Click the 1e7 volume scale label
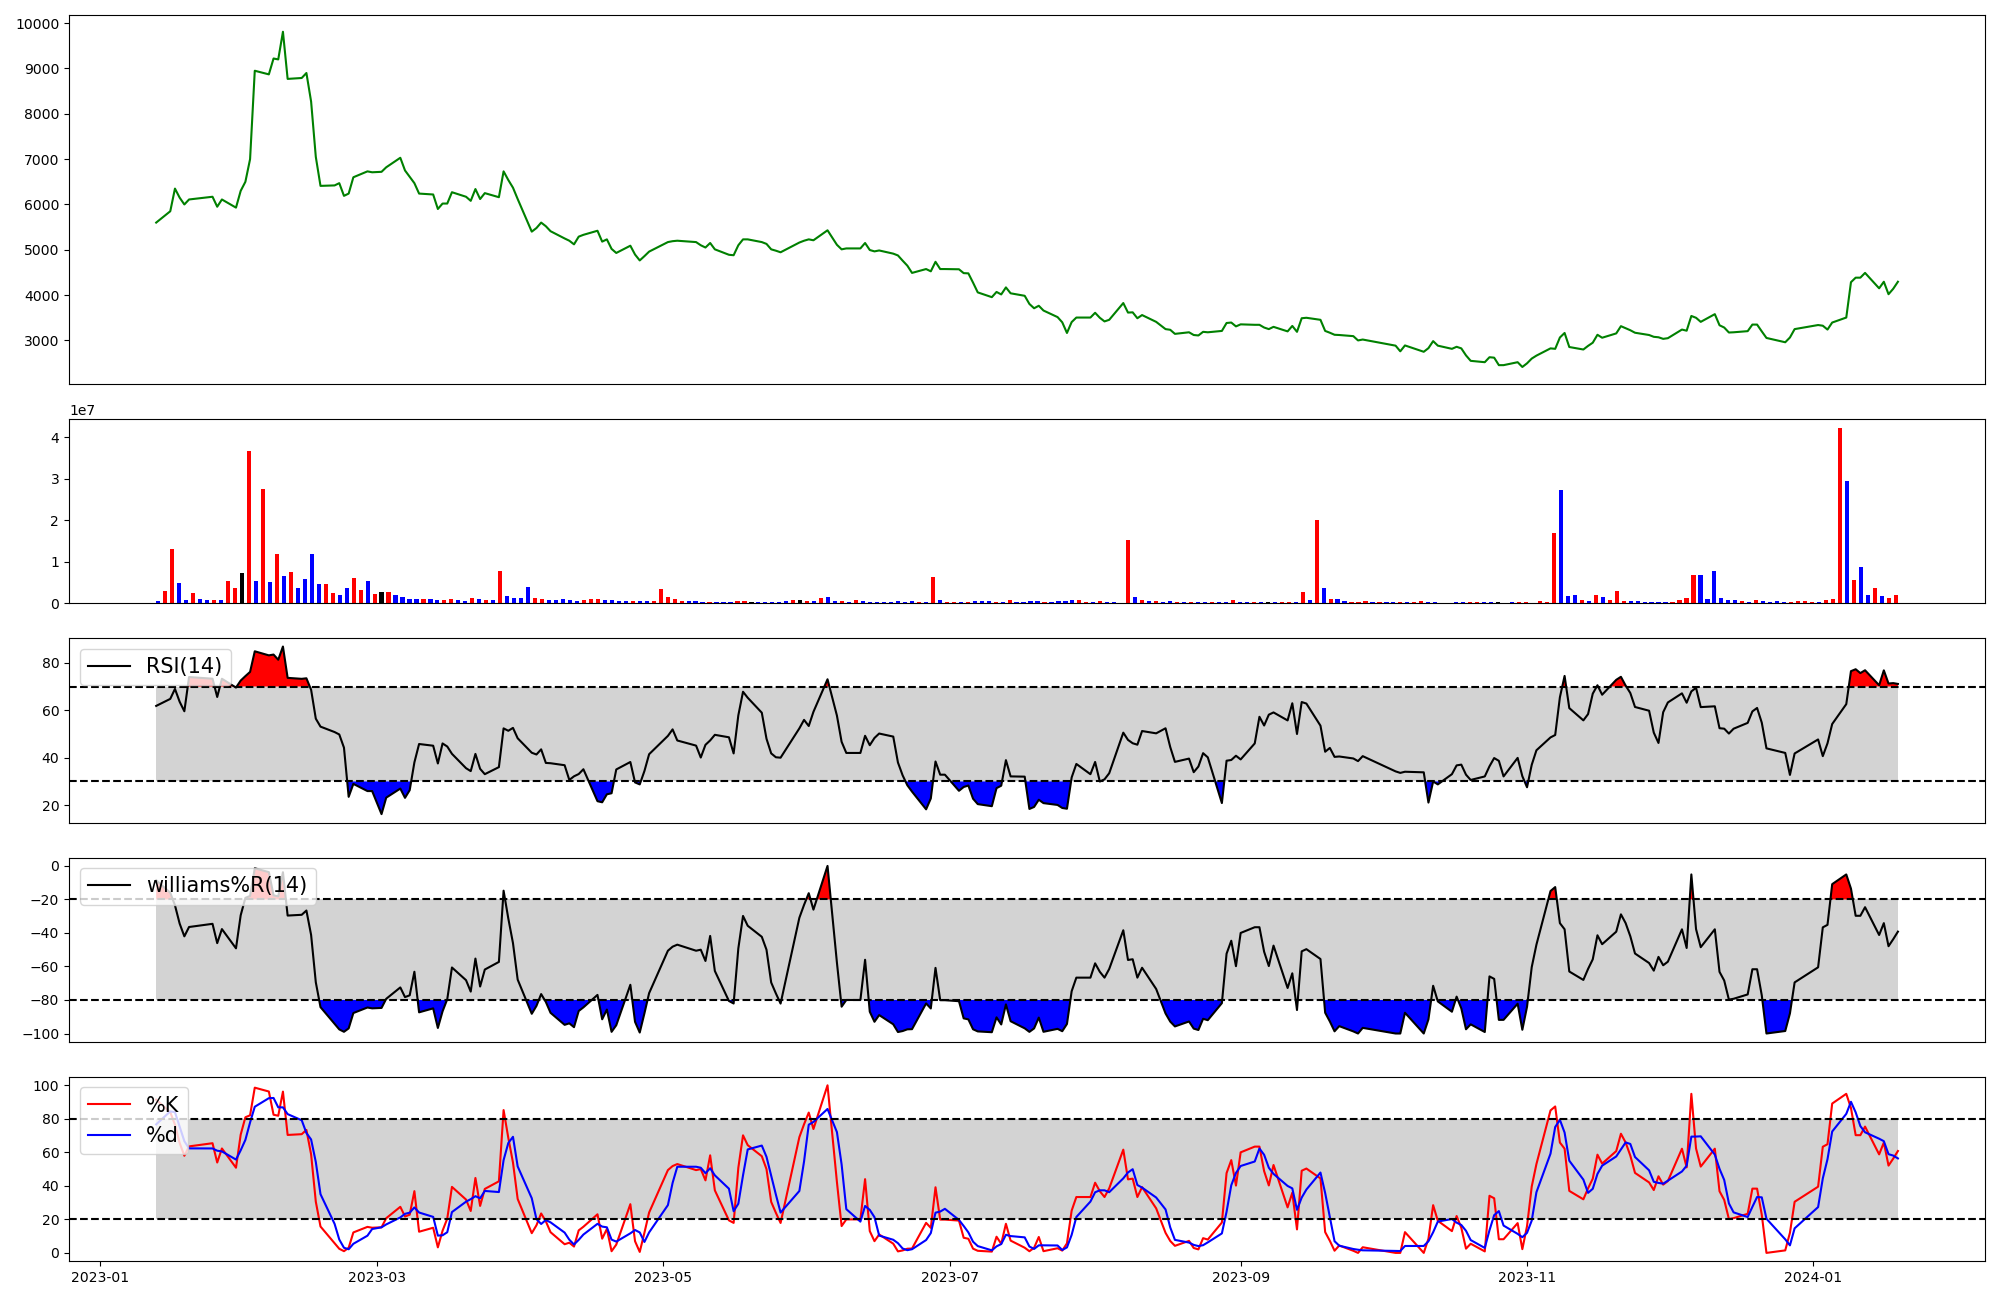Viewport: 2000px width, 1300px height. [82, 410]
